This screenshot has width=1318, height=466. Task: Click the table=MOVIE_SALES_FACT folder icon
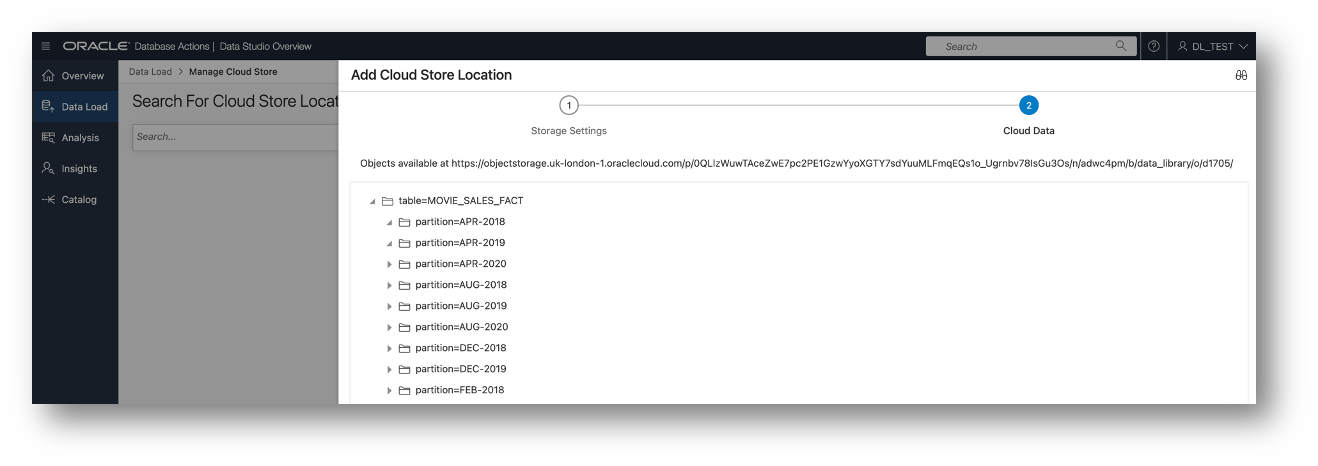pos(388,201)
